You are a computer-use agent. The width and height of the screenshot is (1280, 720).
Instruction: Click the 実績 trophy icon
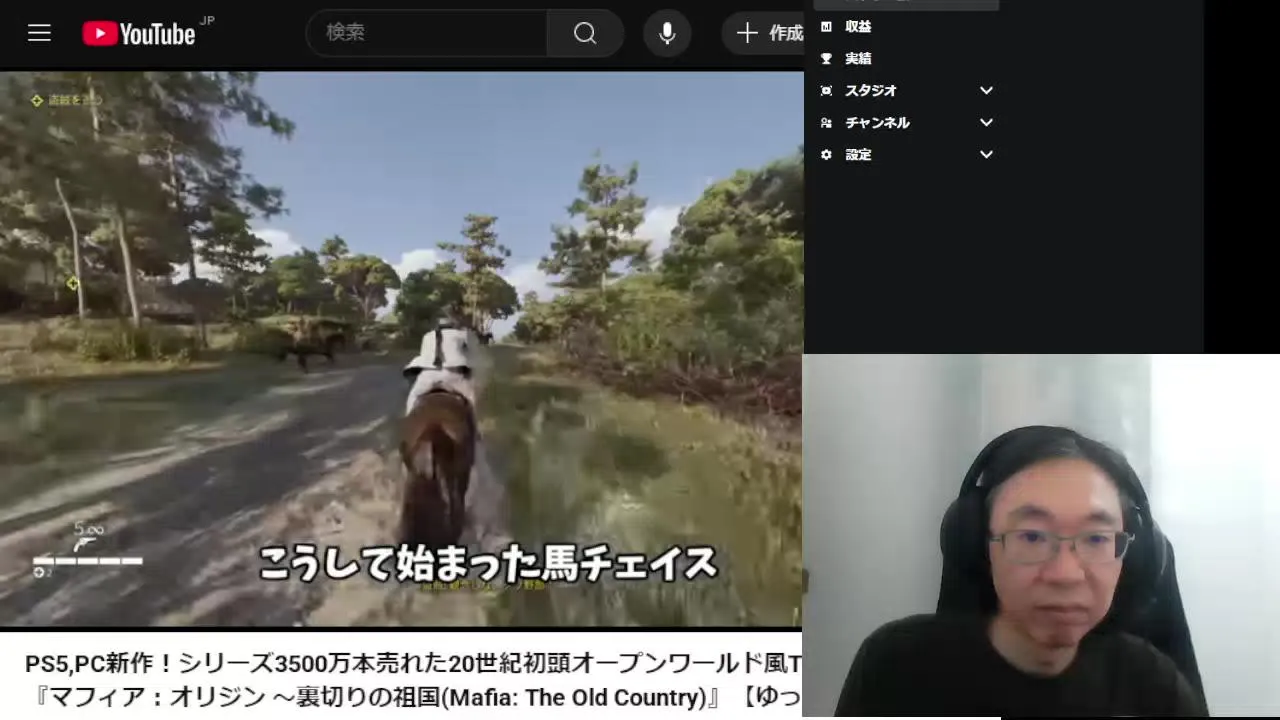[x=826, y=59]
